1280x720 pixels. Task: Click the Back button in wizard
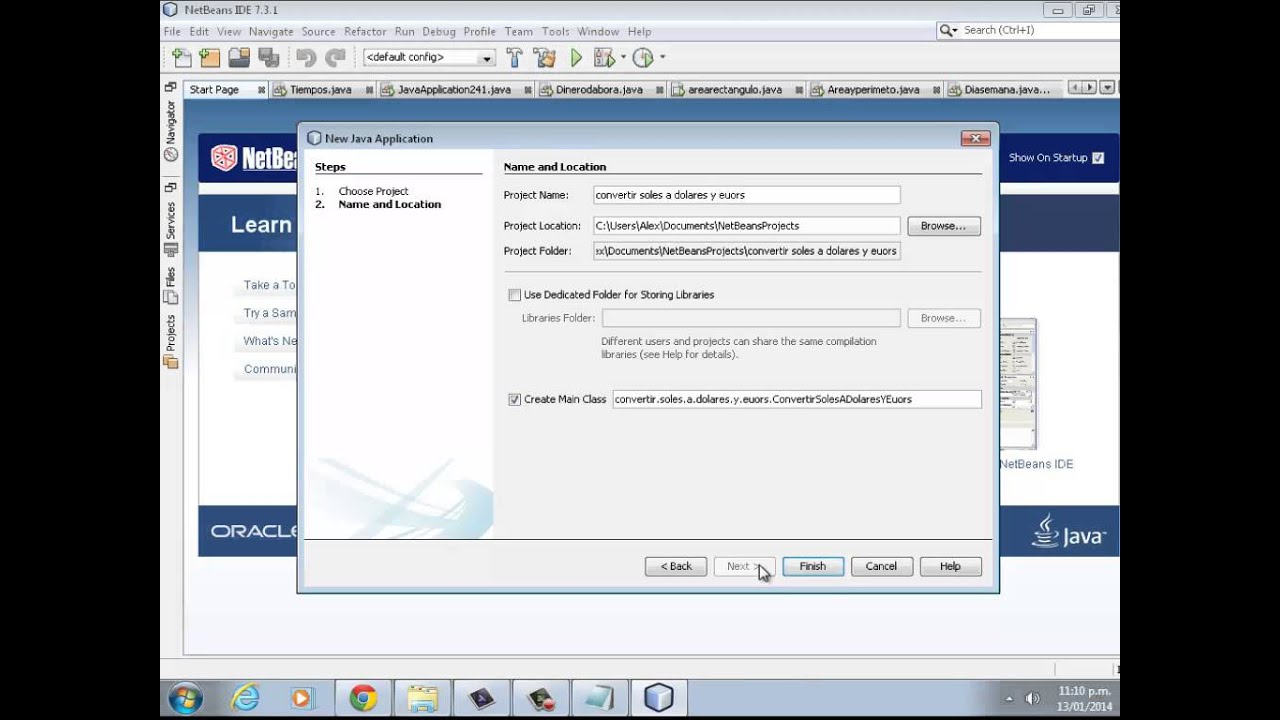pos(676,566)
